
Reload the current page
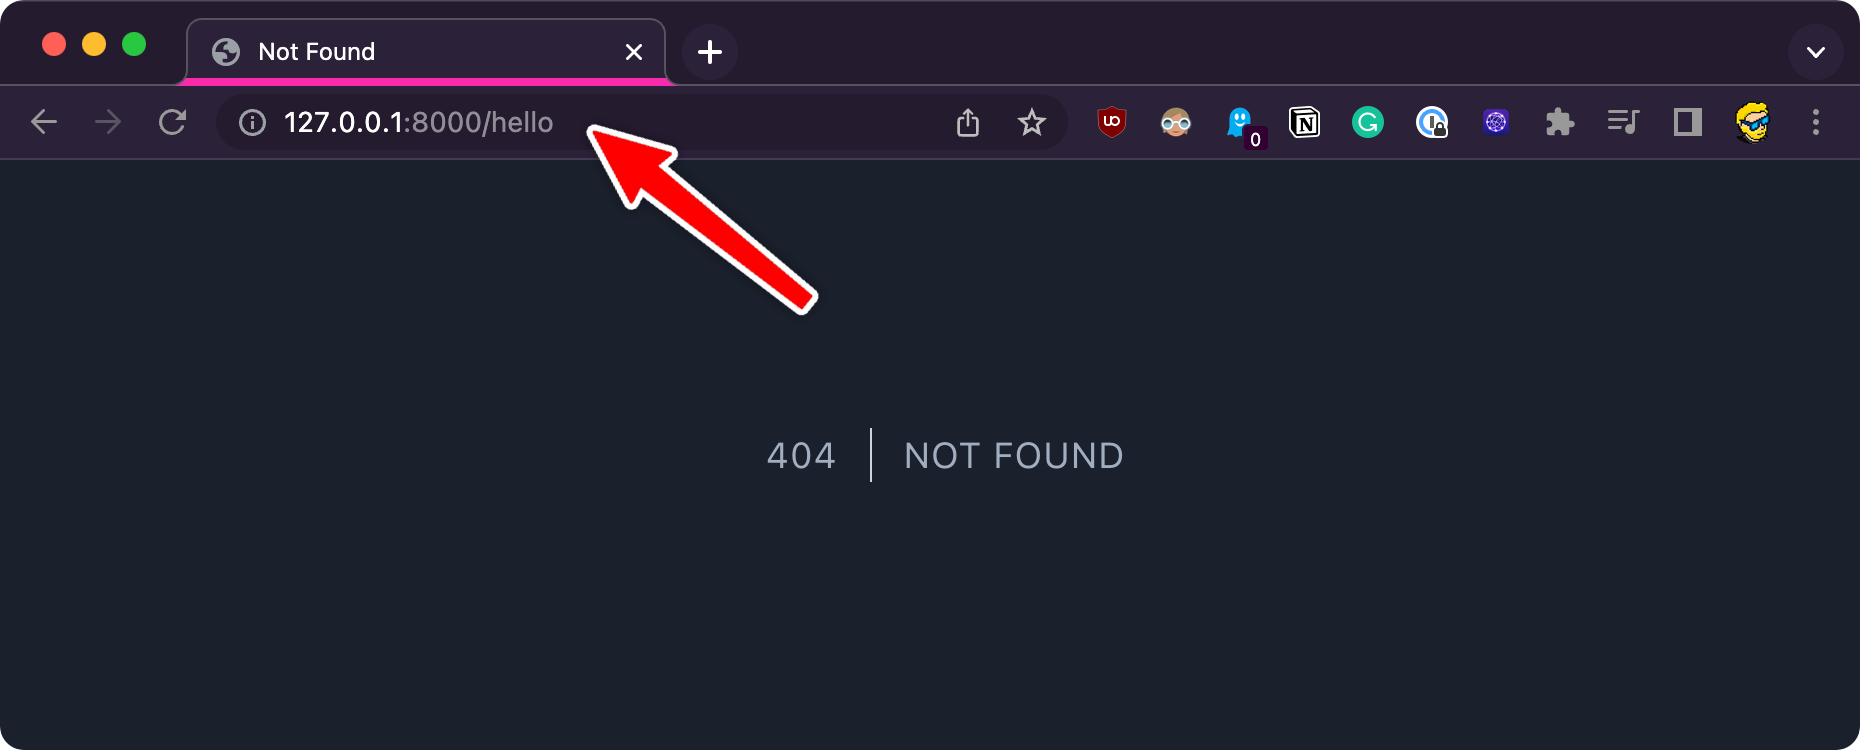pos(172,122)
